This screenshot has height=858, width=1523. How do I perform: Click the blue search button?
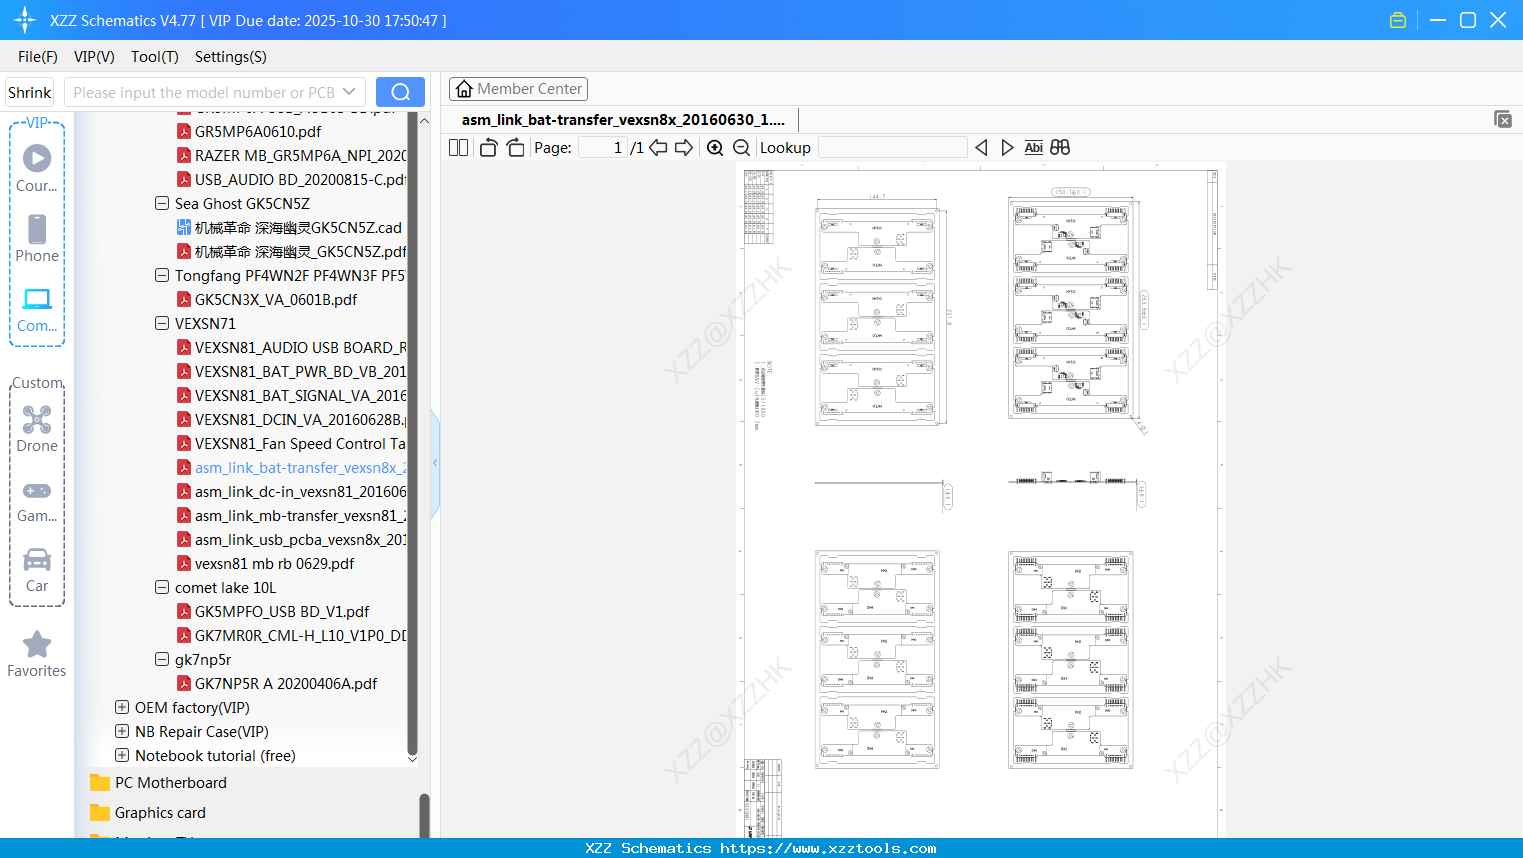pos(400,92)
